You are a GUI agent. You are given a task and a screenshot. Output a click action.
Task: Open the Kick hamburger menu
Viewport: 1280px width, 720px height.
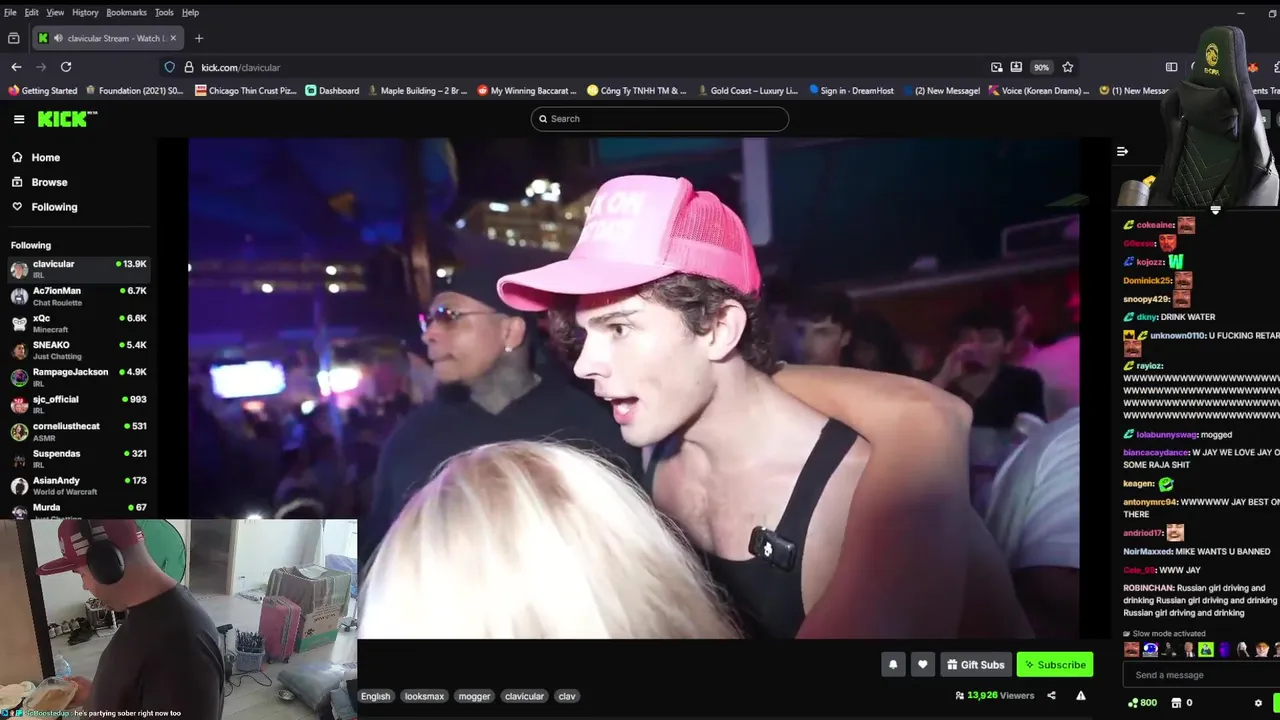tap(19, 119)
